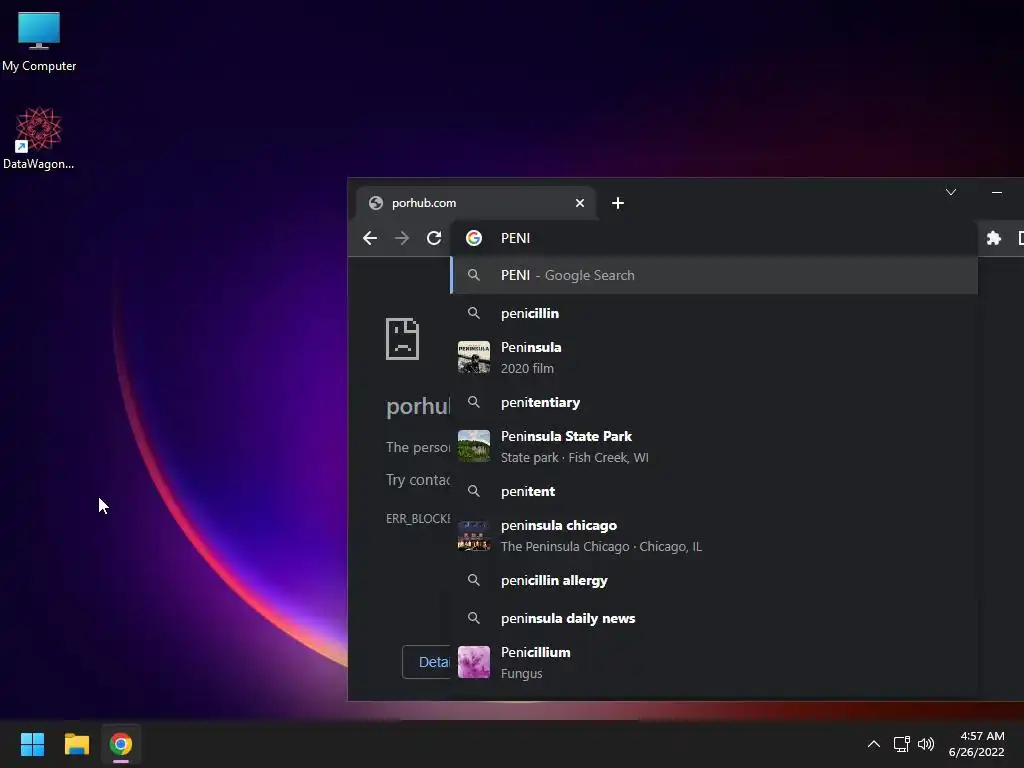Select the 'penitent' suggestion

pos(714,491)
